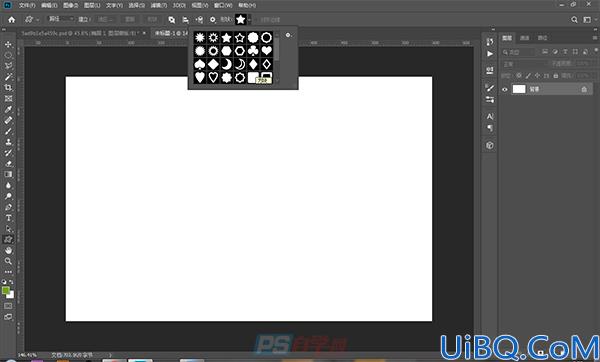600x362 pixels.
Task: Select the Pen tool
Action: coord(8,207)
